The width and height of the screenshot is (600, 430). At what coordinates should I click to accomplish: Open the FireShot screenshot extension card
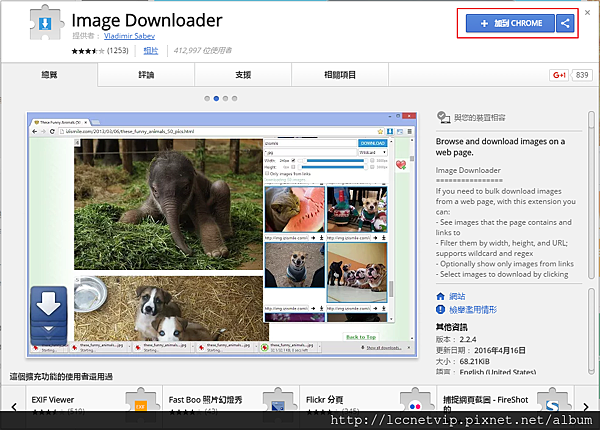click(x=505, y=401)
